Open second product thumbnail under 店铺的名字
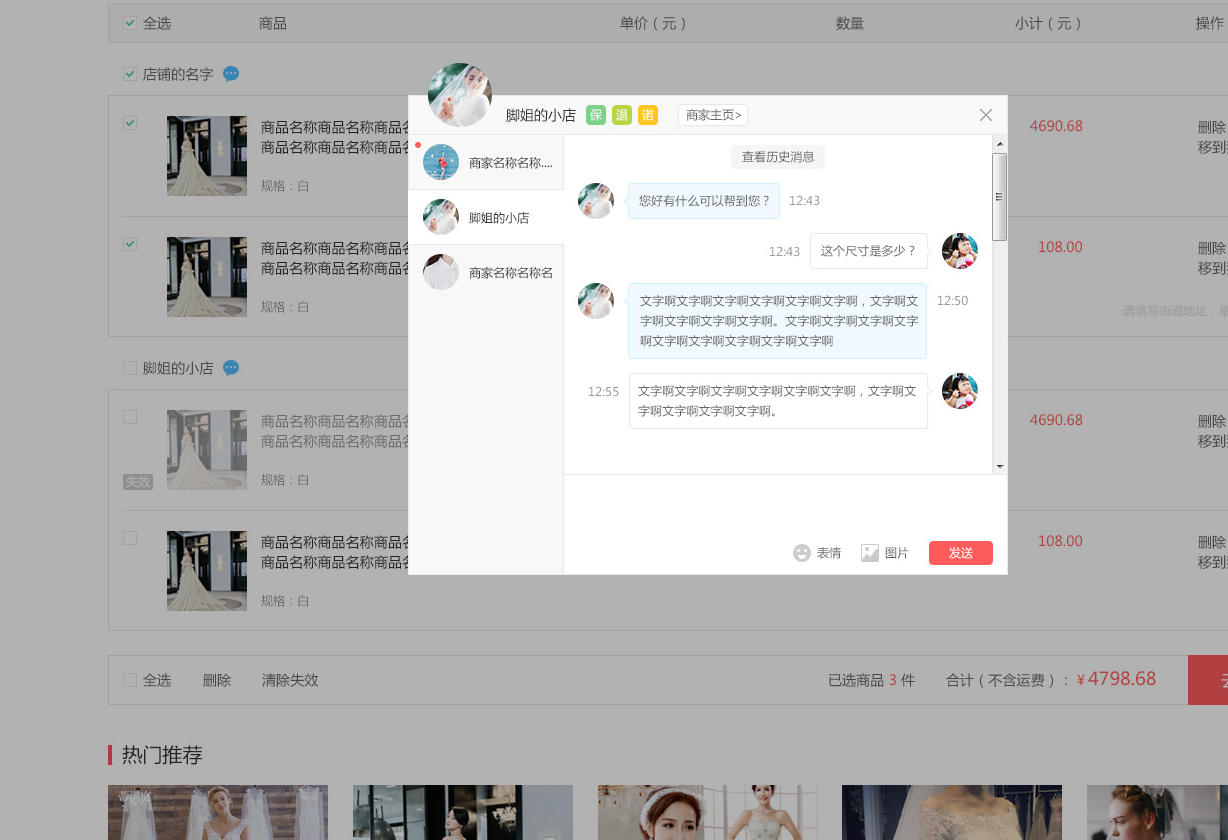This screenshot has width=1228, height=840. (x=207, y=277)
